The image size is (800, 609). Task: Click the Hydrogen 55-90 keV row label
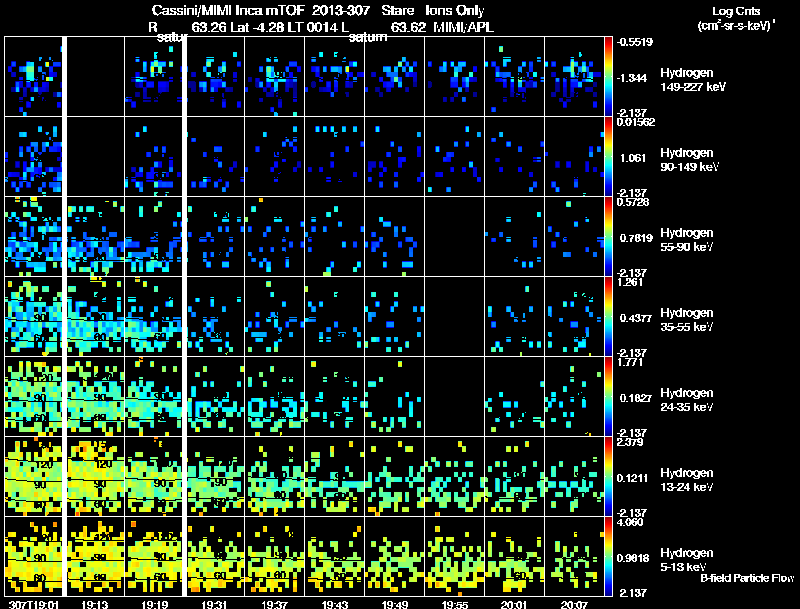point(687,240)
